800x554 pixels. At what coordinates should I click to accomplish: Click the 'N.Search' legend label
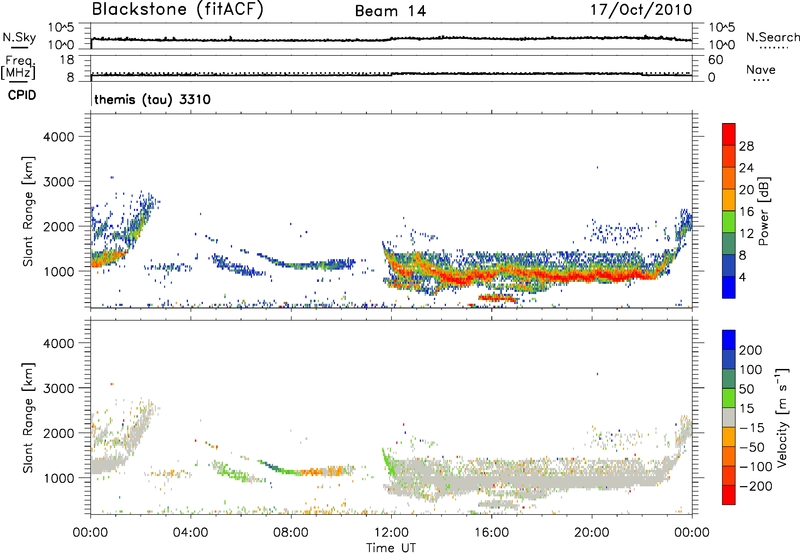(772, 37)
